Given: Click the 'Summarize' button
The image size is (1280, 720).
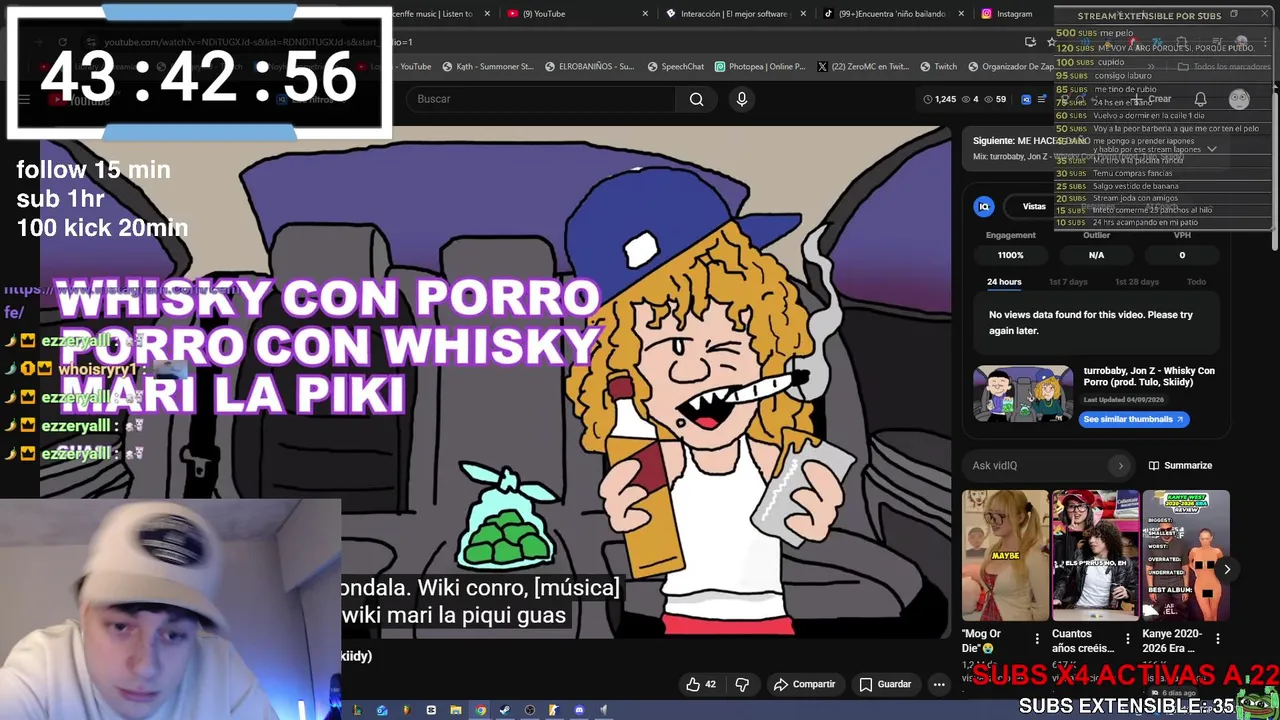Looking at the screenshot, I should 1180,465.
